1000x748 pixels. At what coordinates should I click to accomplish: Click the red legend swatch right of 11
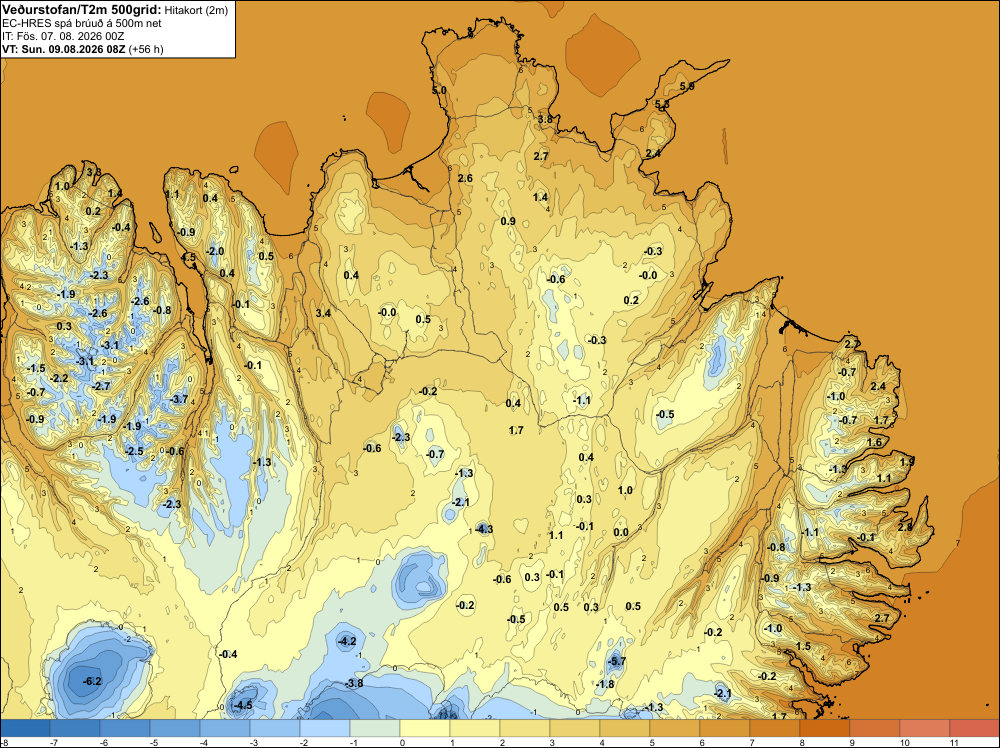(x=974, y=728)
